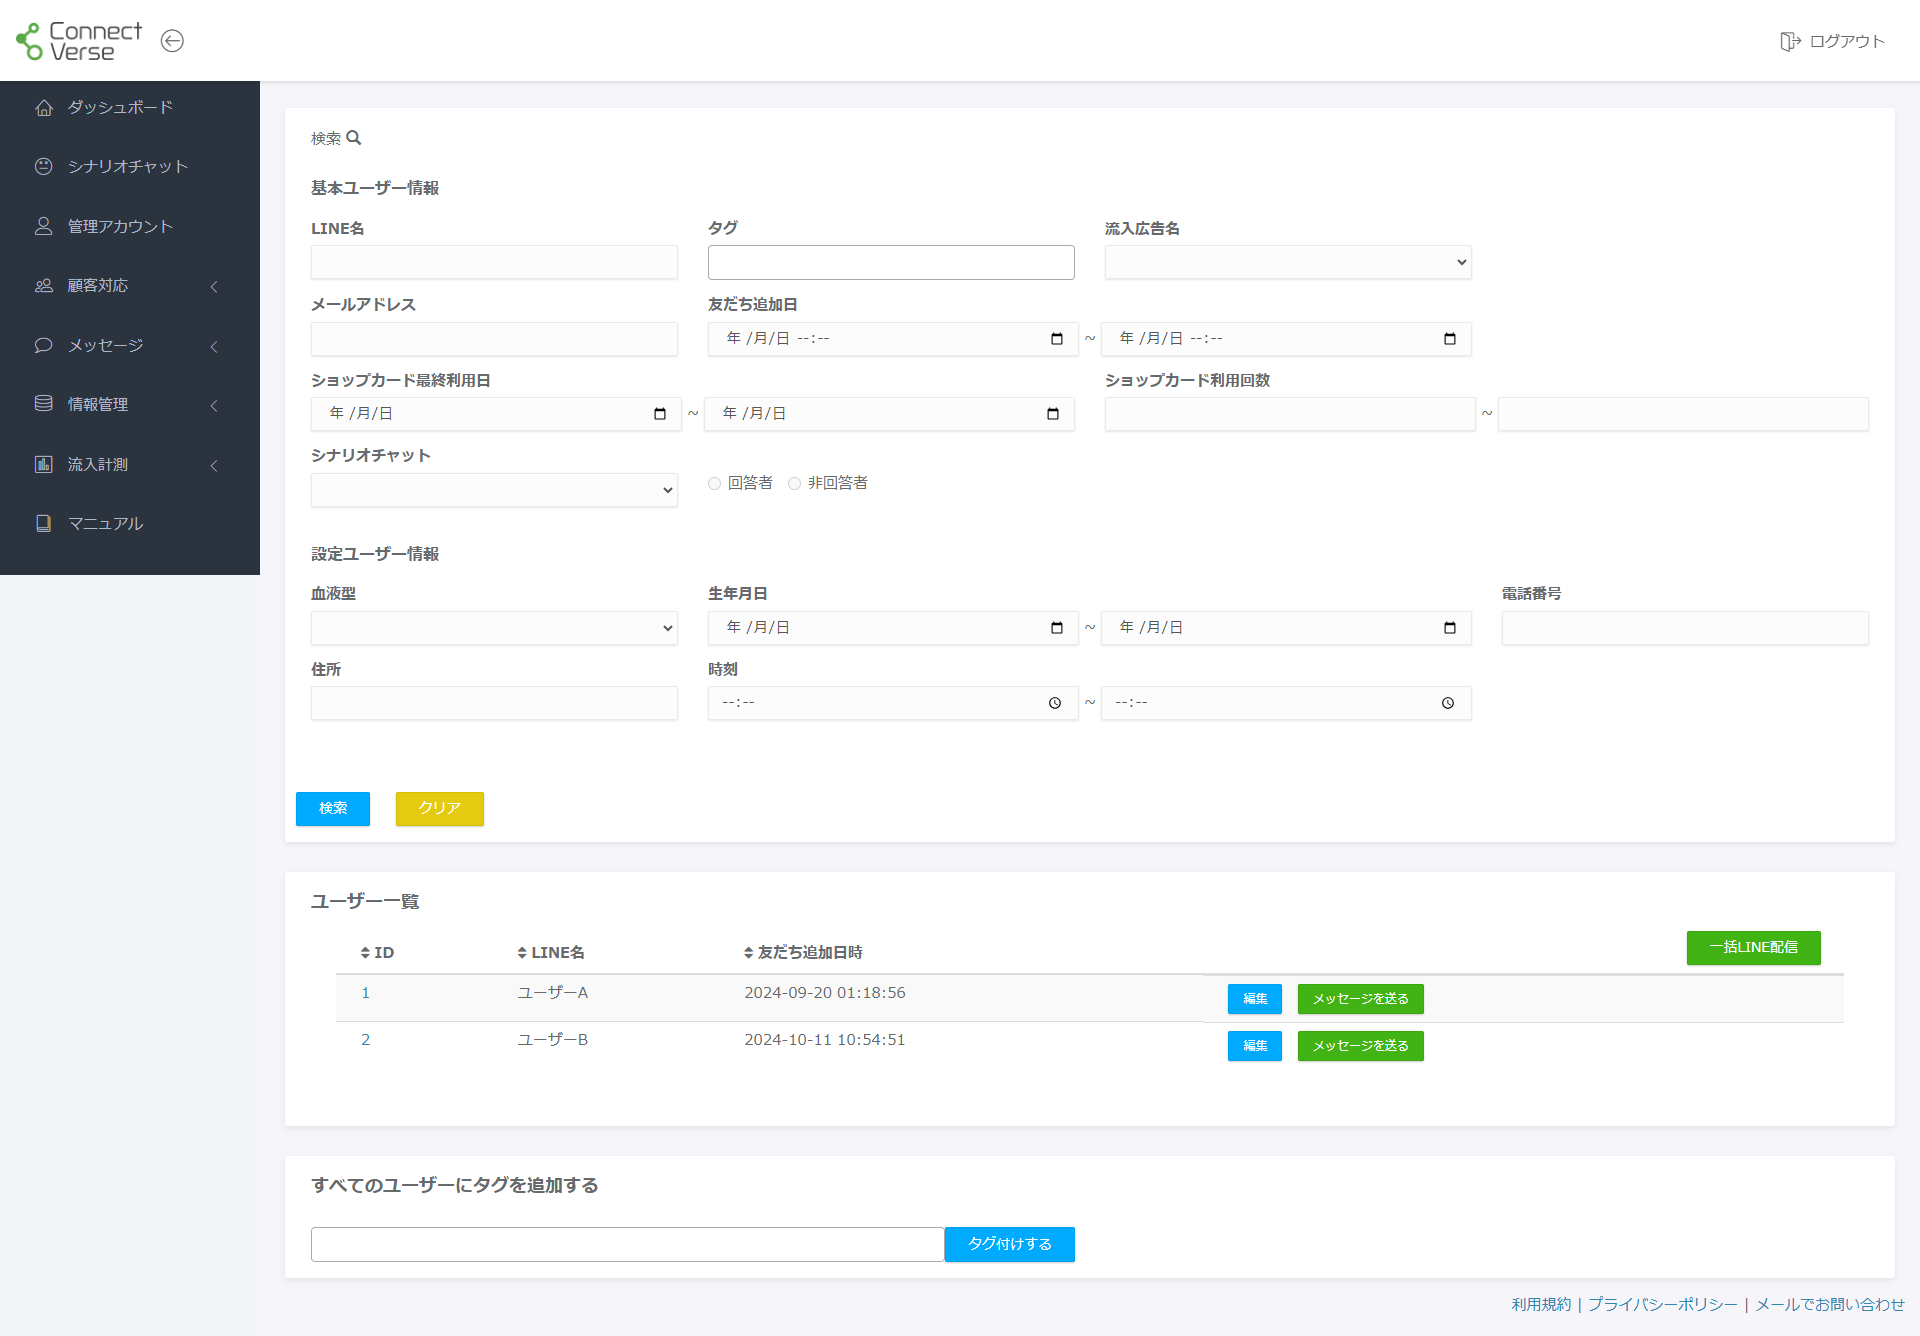Click into the LINE名 input field
1920x1336 pixels.
(x=494, y=262)
